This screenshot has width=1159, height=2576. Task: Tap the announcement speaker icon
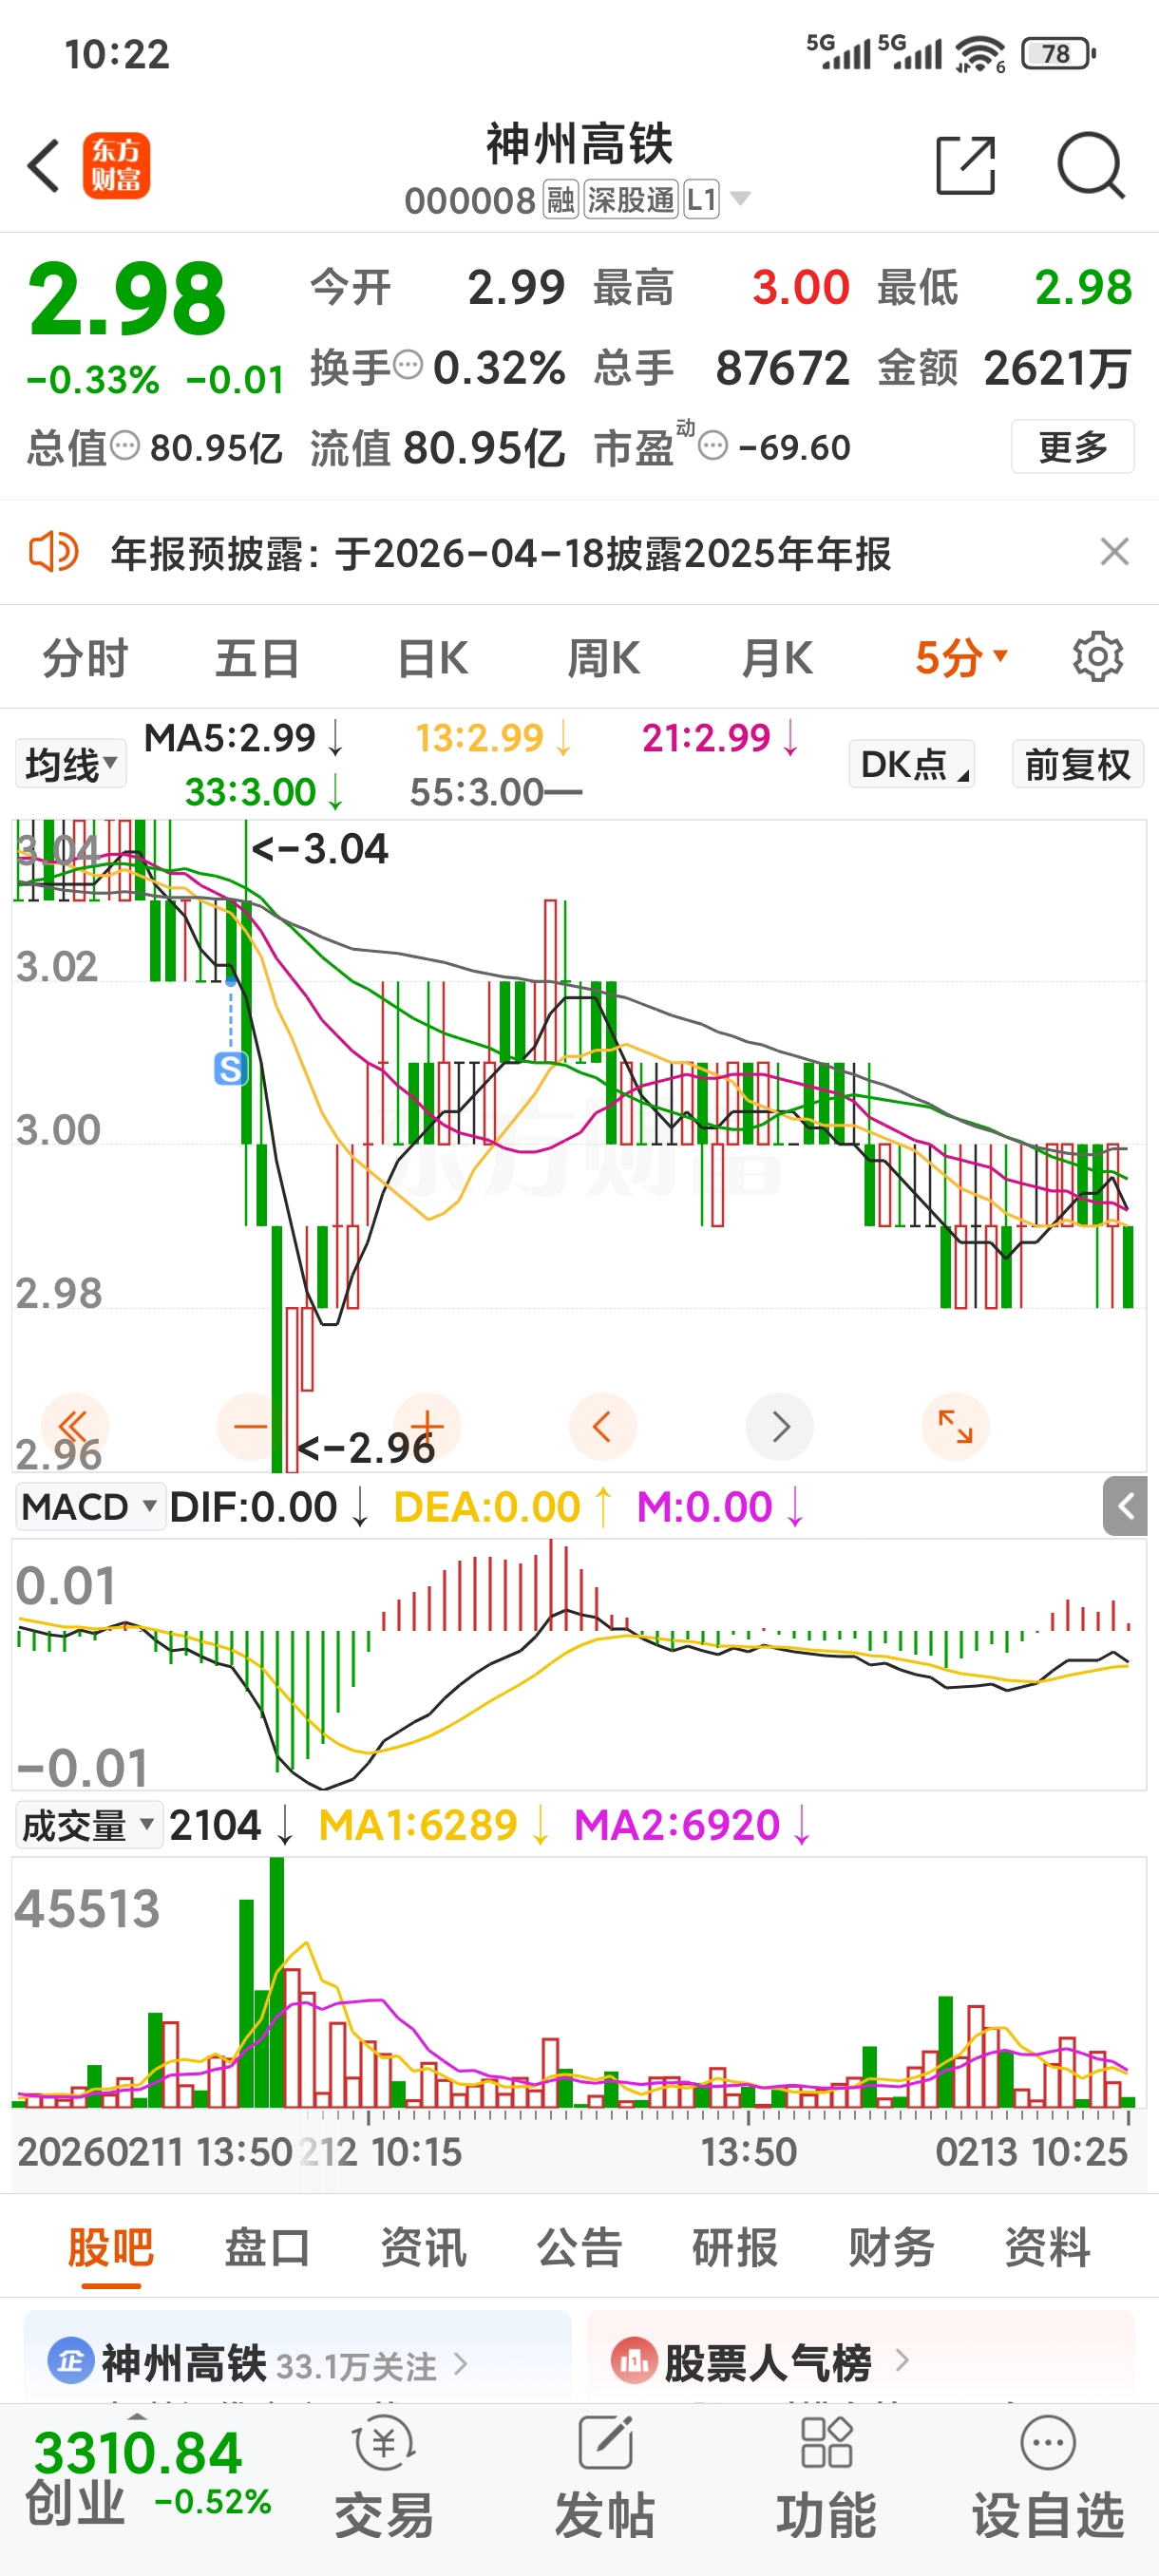pos(54,552)
